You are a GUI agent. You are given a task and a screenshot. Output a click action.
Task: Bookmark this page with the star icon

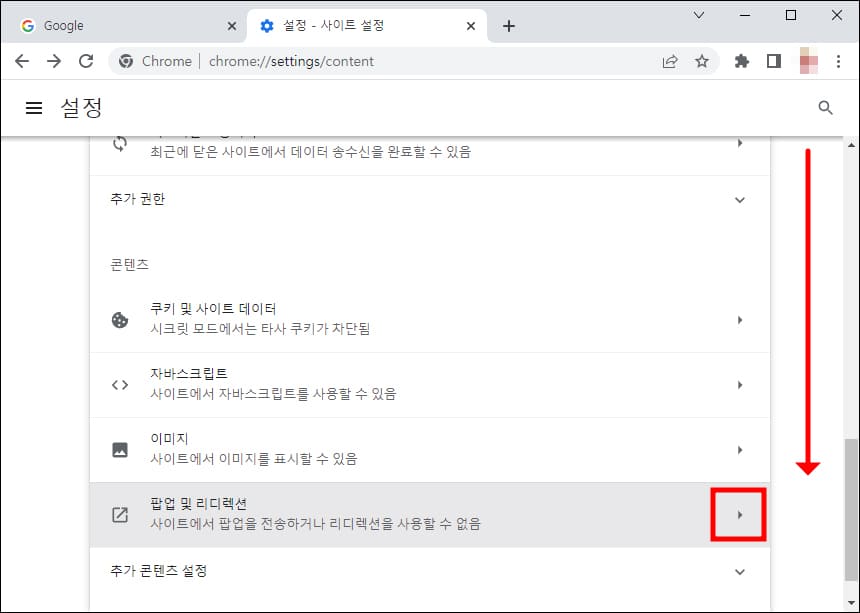pos(702,61)
